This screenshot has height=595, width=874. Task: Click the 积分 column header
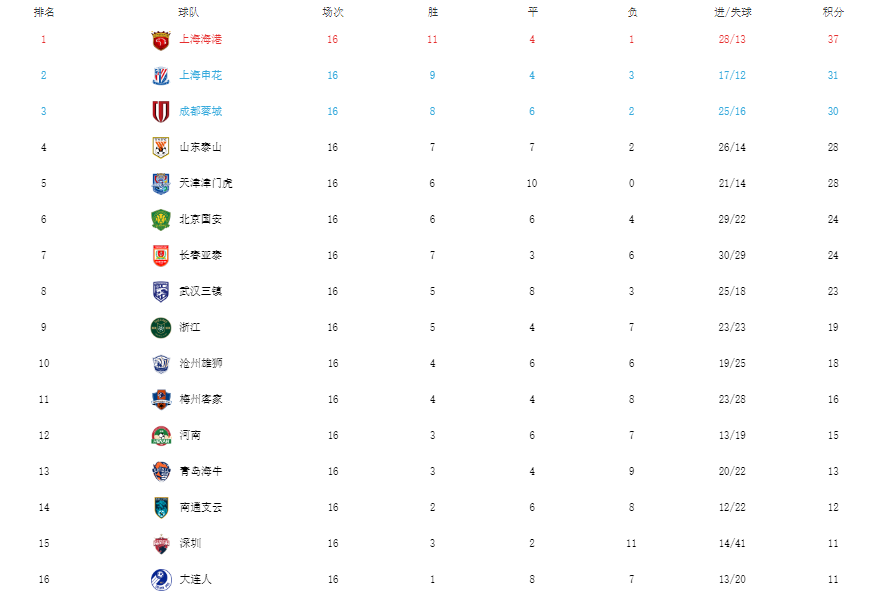point(833,12)
